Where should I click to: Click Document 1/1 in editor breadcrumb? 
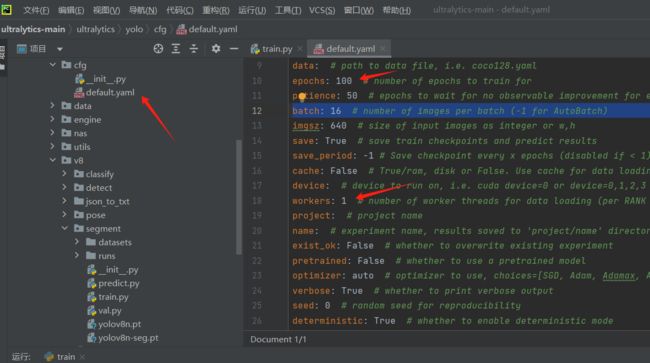[278, 339]
